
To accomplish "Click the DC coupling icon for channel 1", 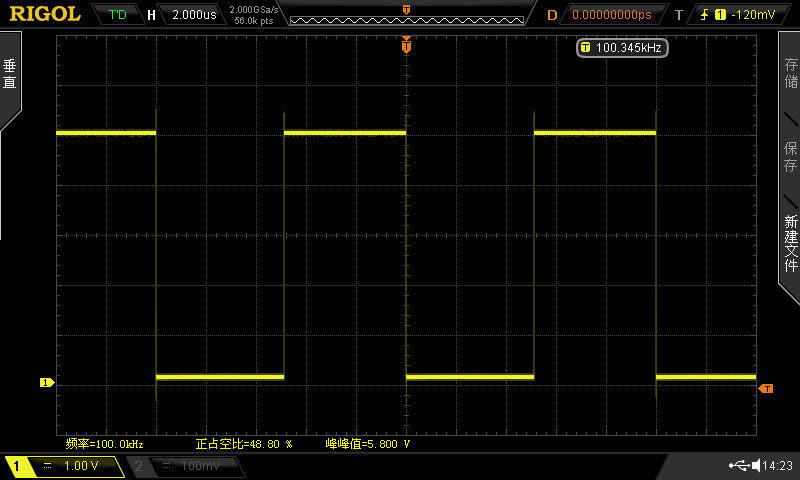I will coord(47,465).
